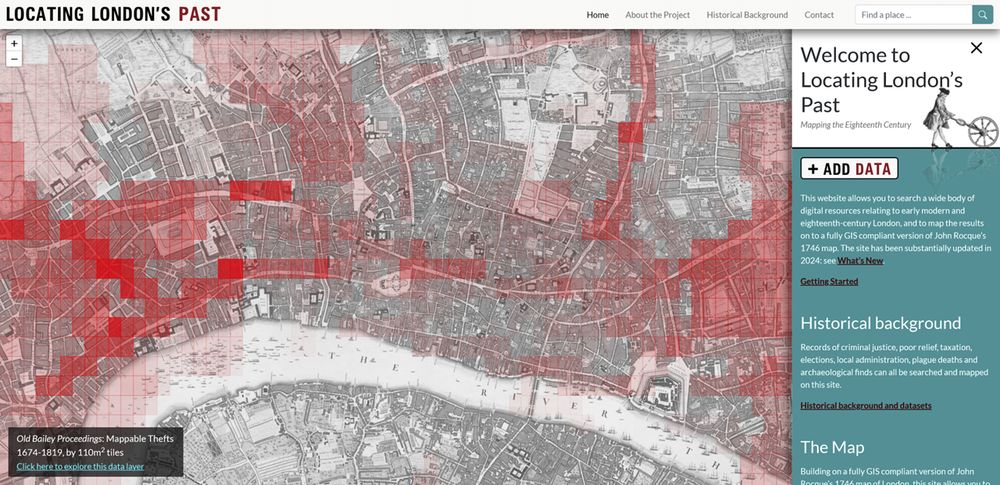1000x485 pixels.
Task: Click the Locating London's Past site logo
Action: pyautogui.click(x=114, y=13)
